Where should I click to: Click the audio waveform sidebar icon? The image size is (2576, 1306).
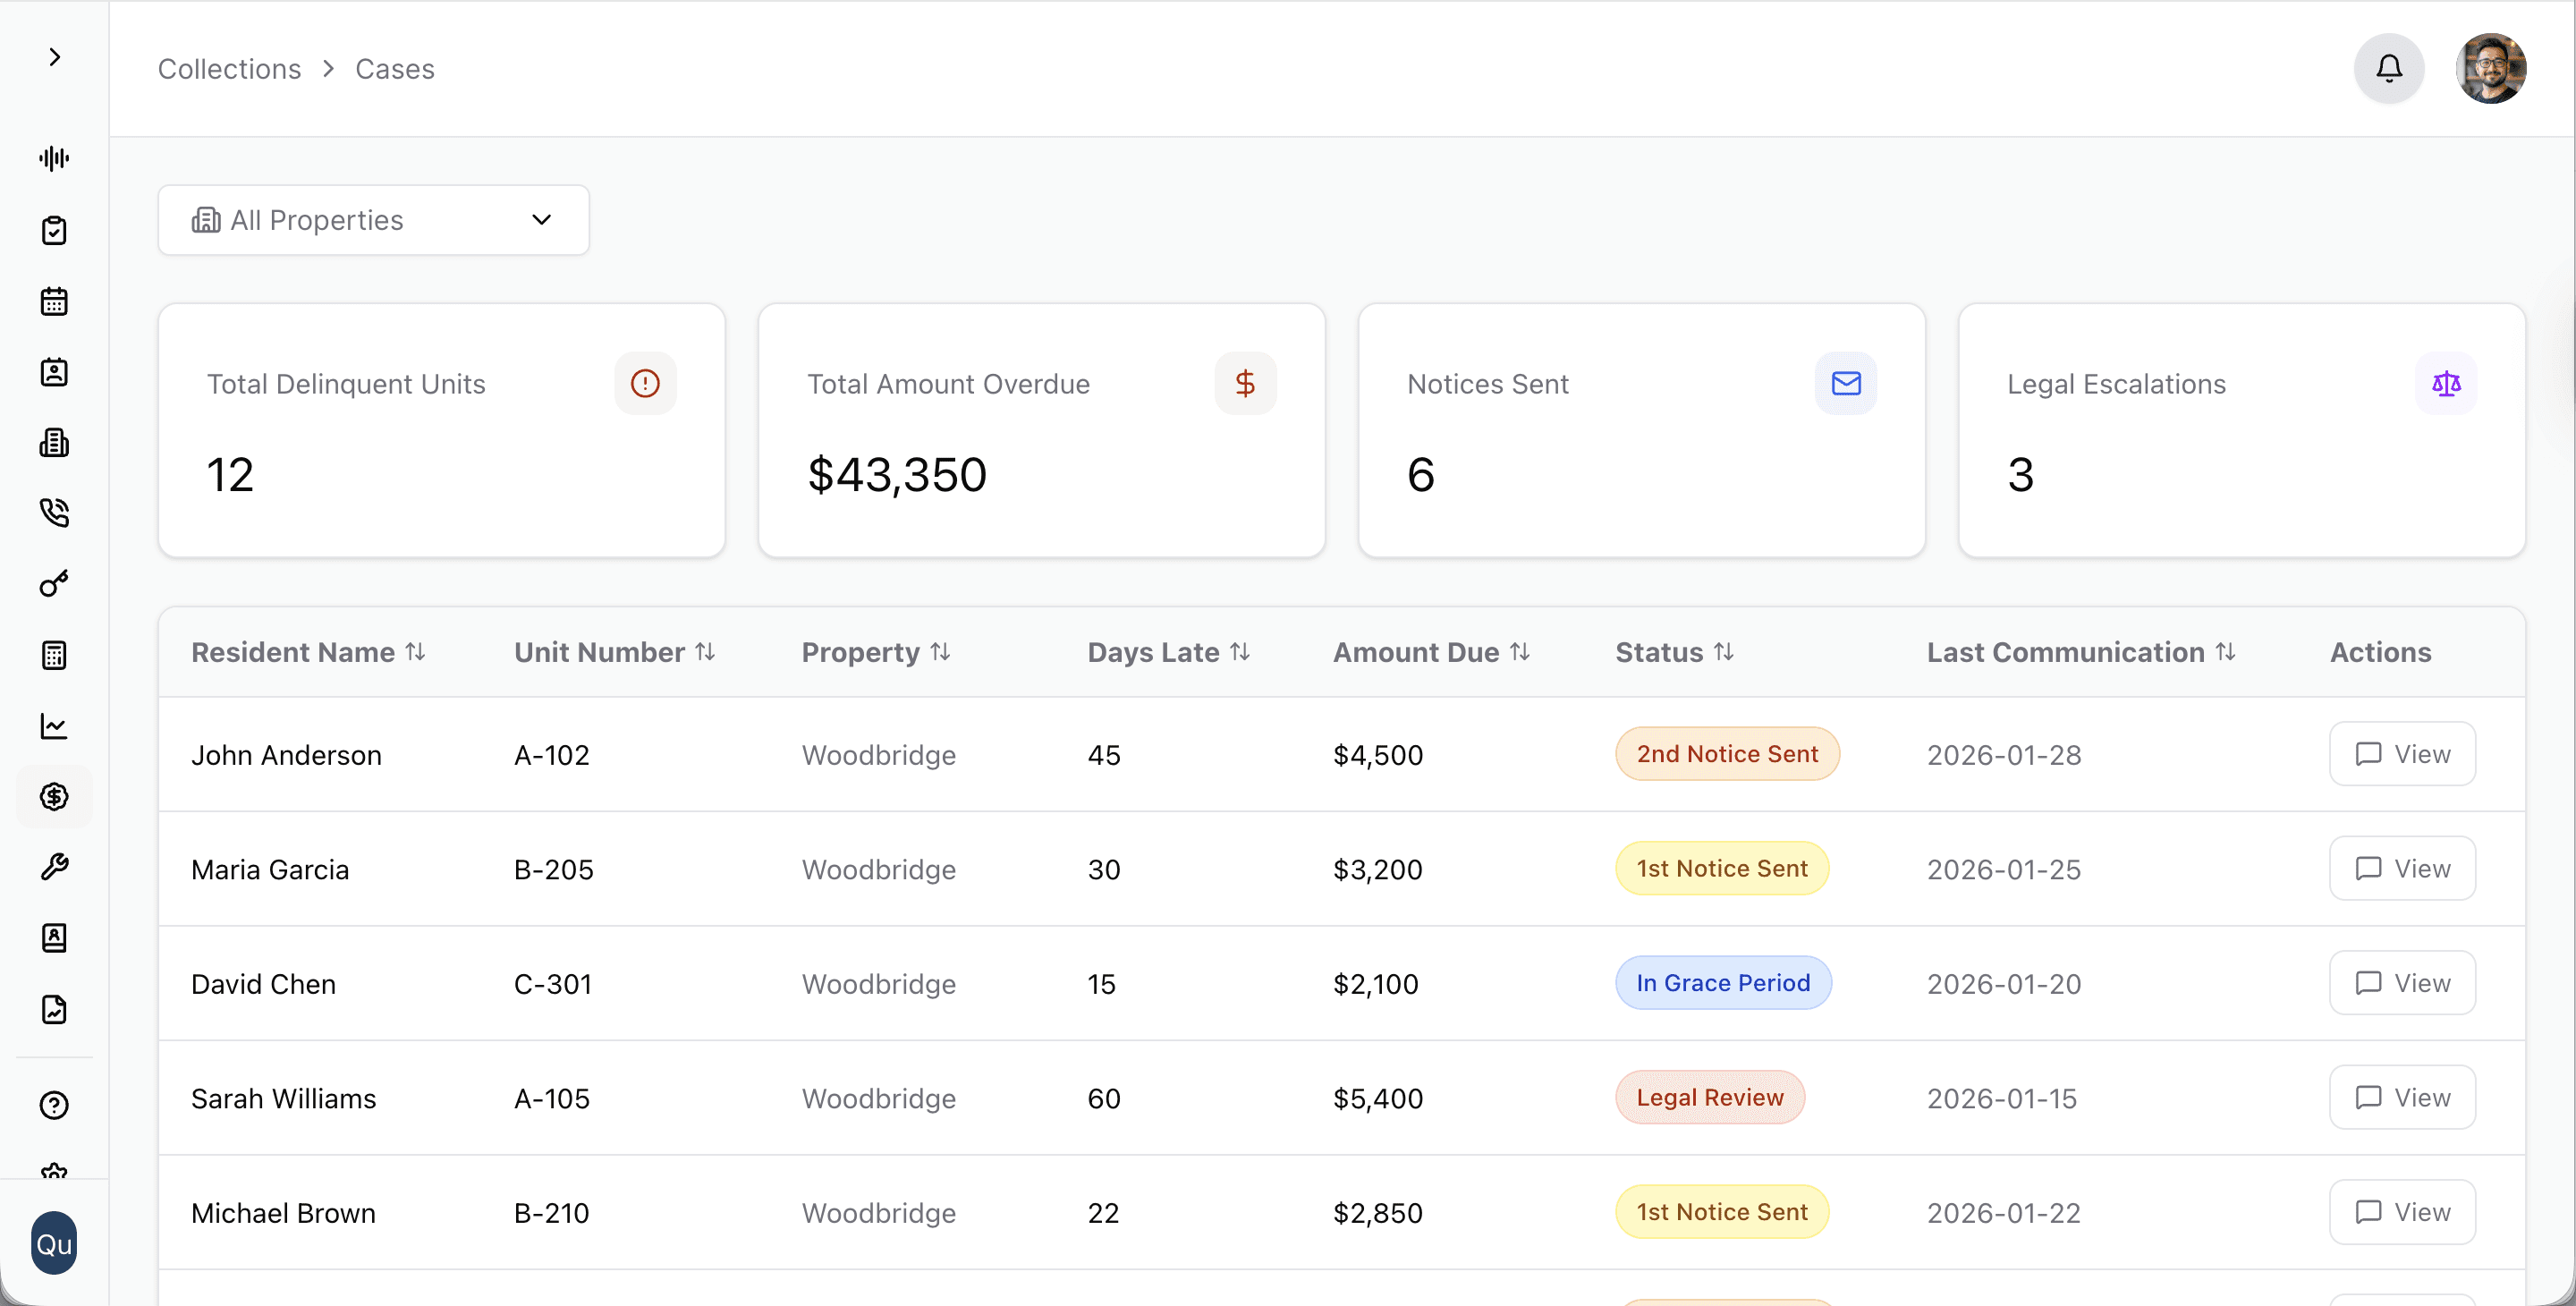(x=54, y=158)
